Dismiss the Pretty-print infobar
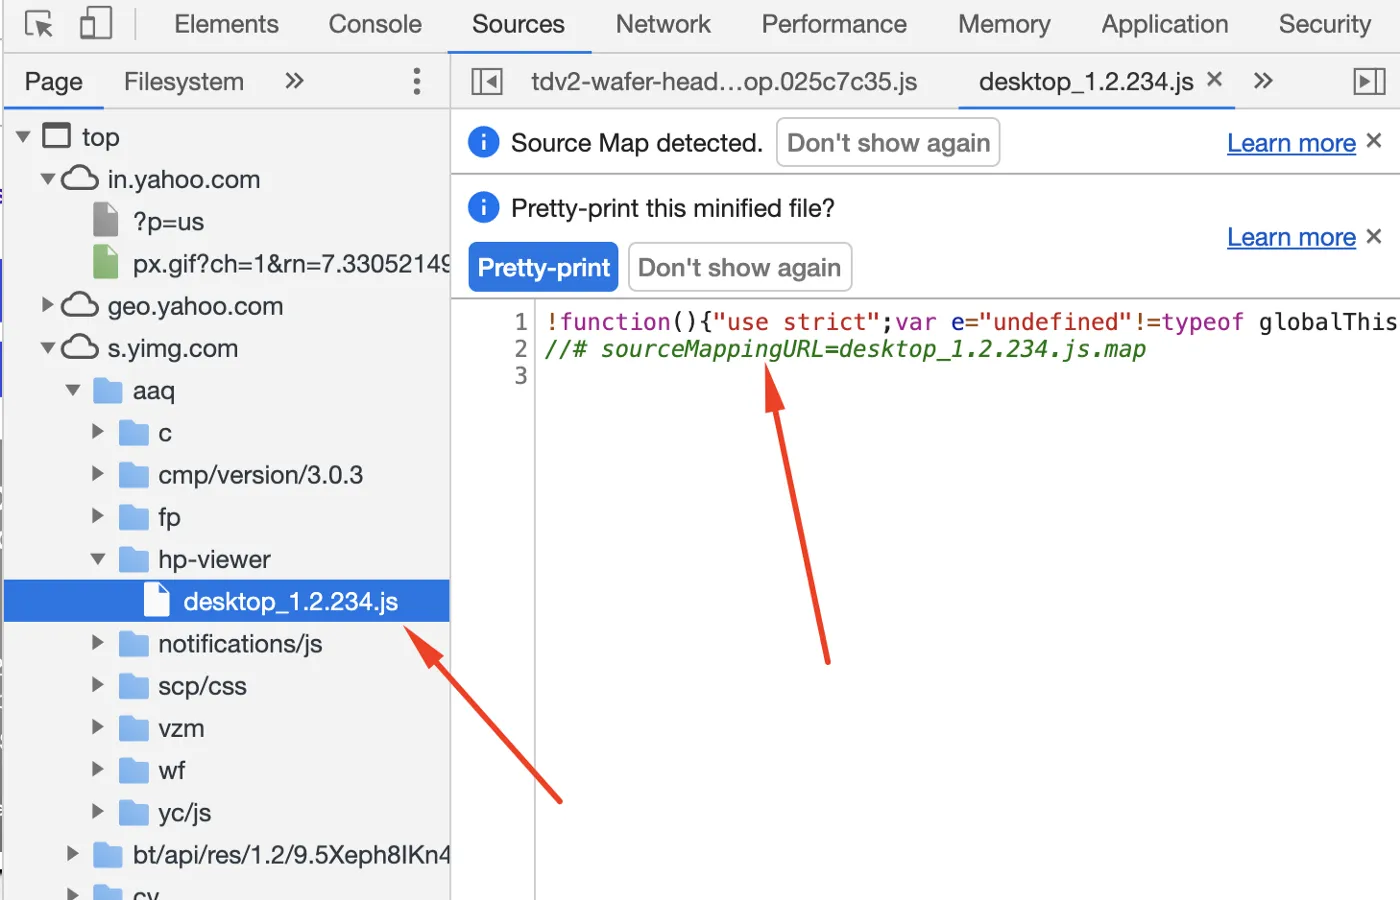 [1374, 236]
